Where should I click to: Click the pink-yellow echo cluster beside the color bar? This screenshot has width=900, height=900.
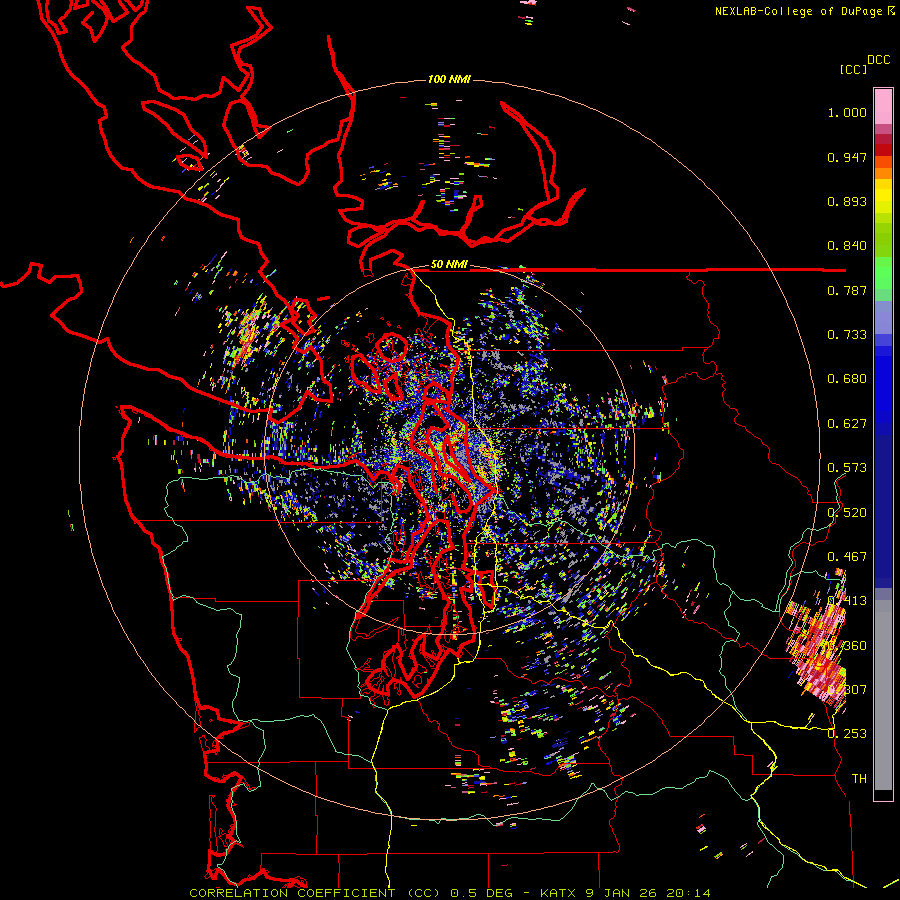tap(818, 640)
